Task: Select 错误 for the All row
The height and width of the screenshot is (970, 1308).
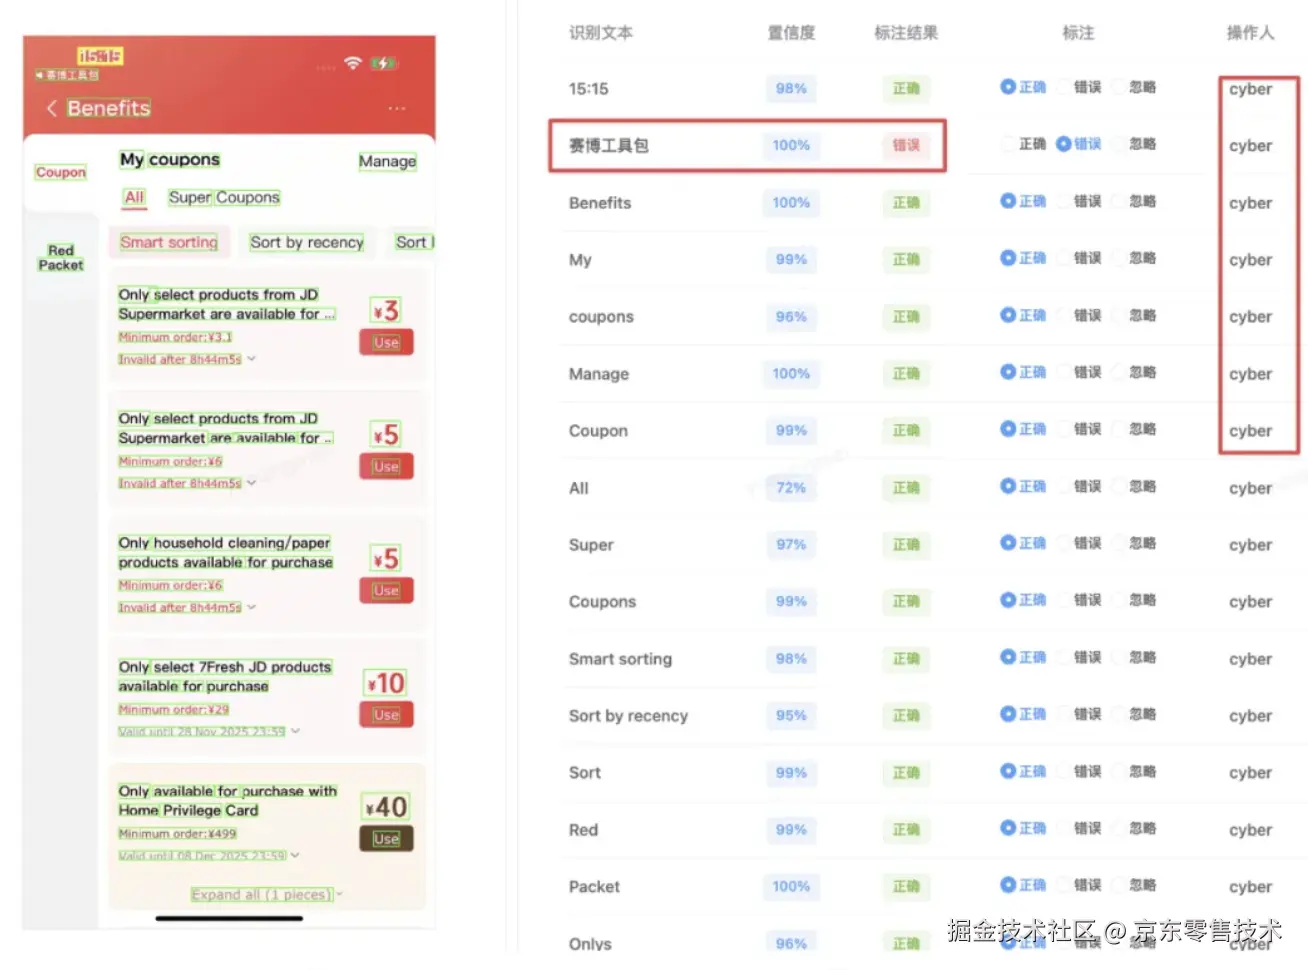Action: point(1078,486)
